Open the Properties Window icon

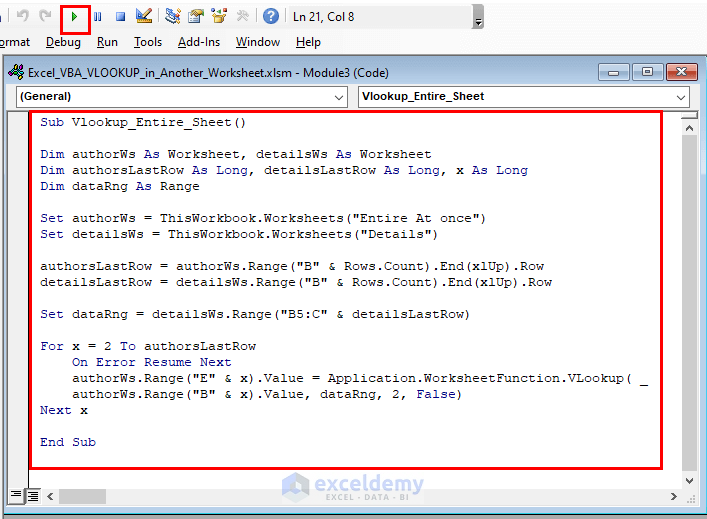[x=195, y=16]
